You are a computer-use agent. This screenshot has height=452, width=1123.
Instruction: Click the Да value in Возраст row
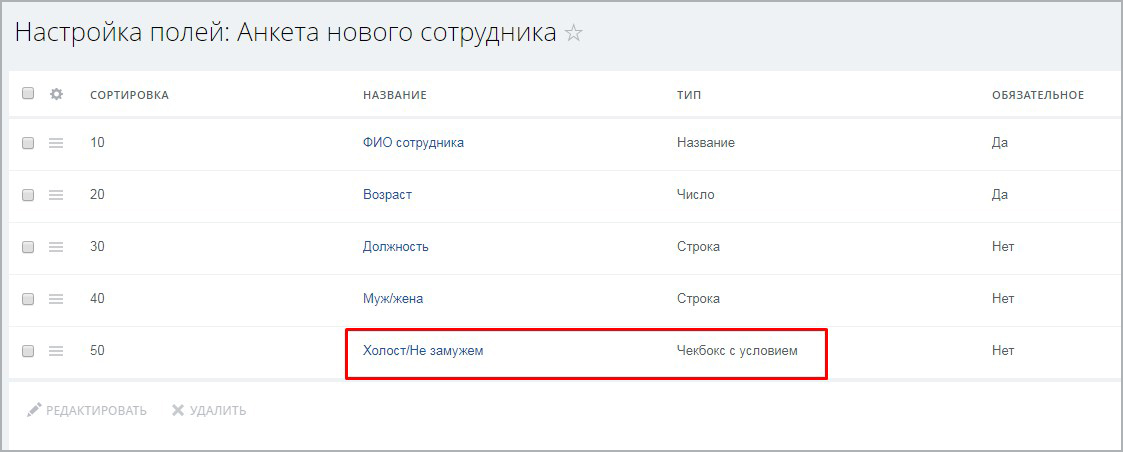[x=1000, y=195]
